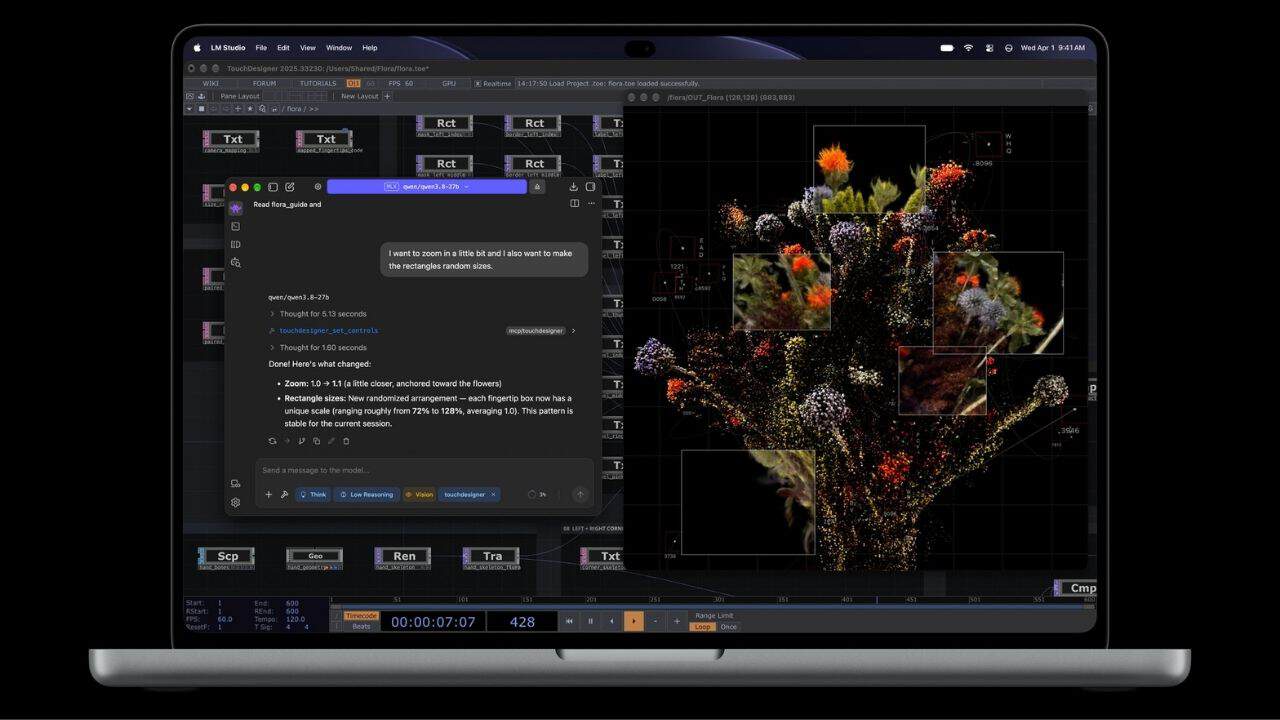Open the qwen/qwen3.8-27b model selector dropdown
The height and width of the screenshot is (720, 1280).
coord(427,187)
